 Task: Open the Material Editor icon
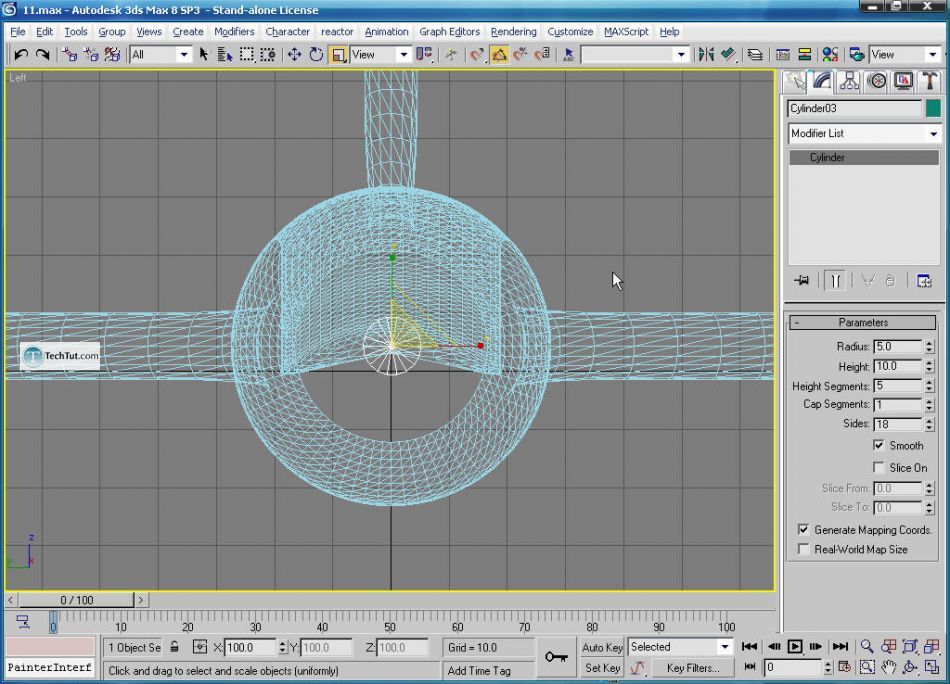coord(830,55)
